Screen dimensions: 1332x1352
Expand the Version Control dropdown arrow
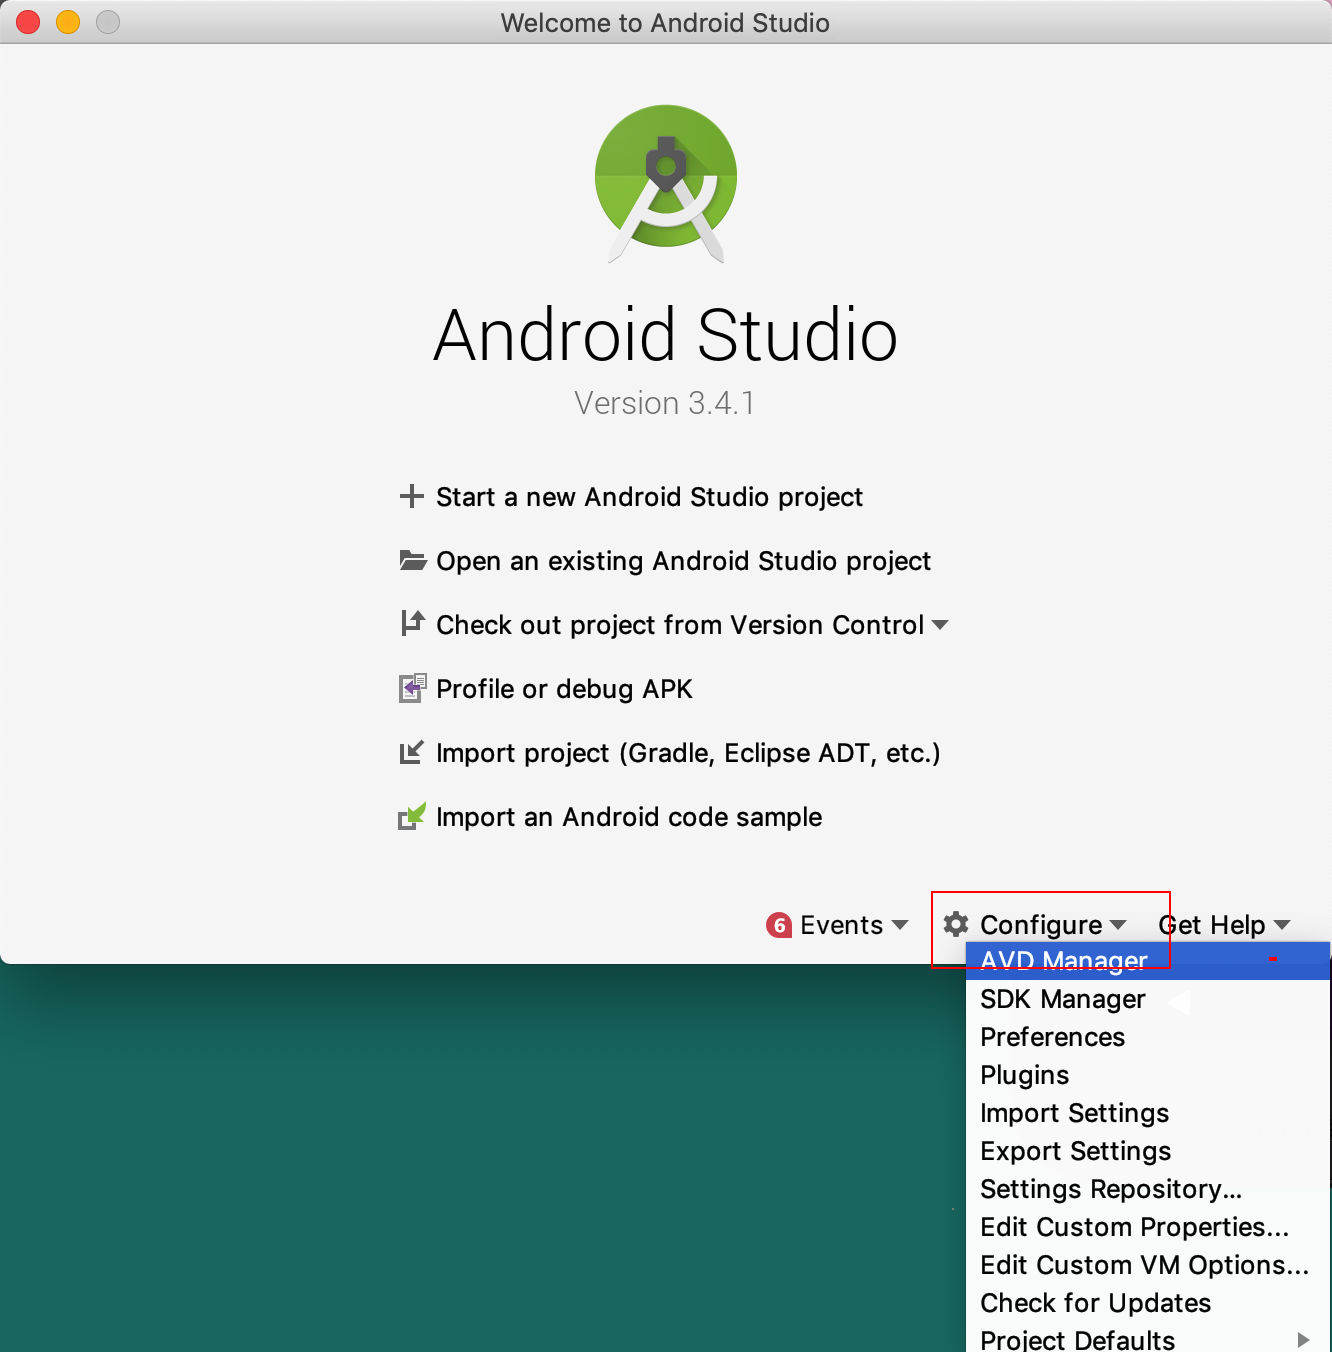click(x=940, y=625)
